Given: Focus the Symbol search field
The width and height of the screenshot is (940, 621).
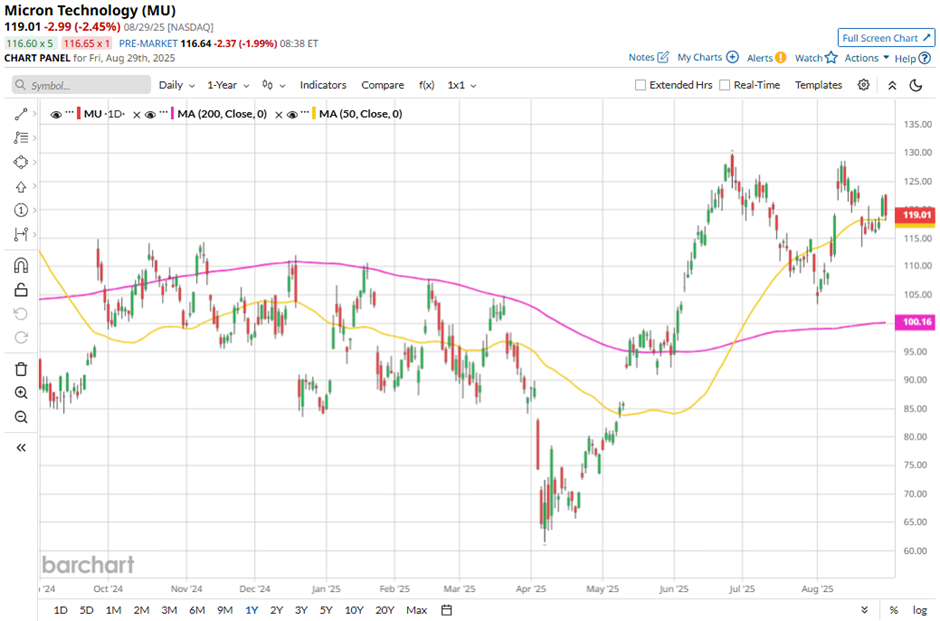Looking at the screenshot, I should (81, 85).
